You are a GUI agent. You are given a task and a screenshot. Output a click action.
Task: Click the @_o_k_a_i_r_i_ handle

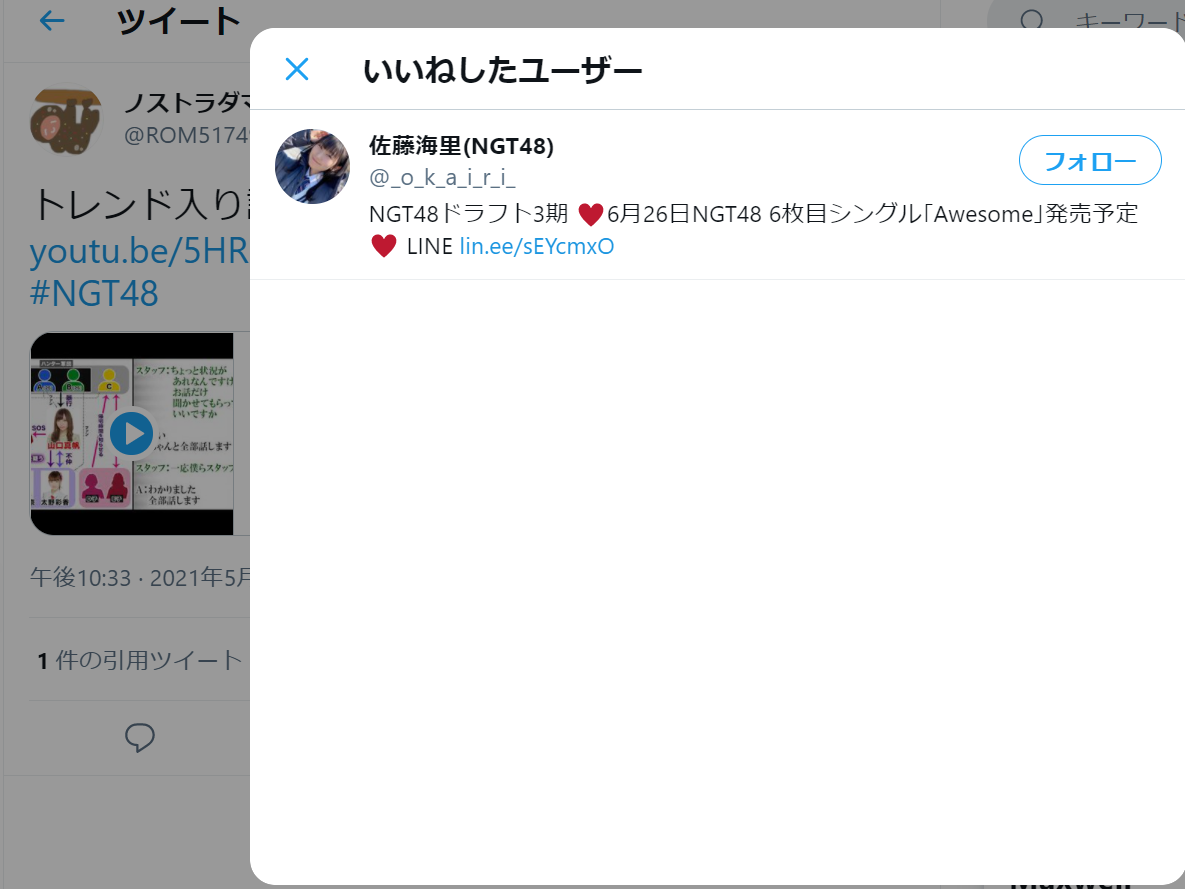[442, 178]
